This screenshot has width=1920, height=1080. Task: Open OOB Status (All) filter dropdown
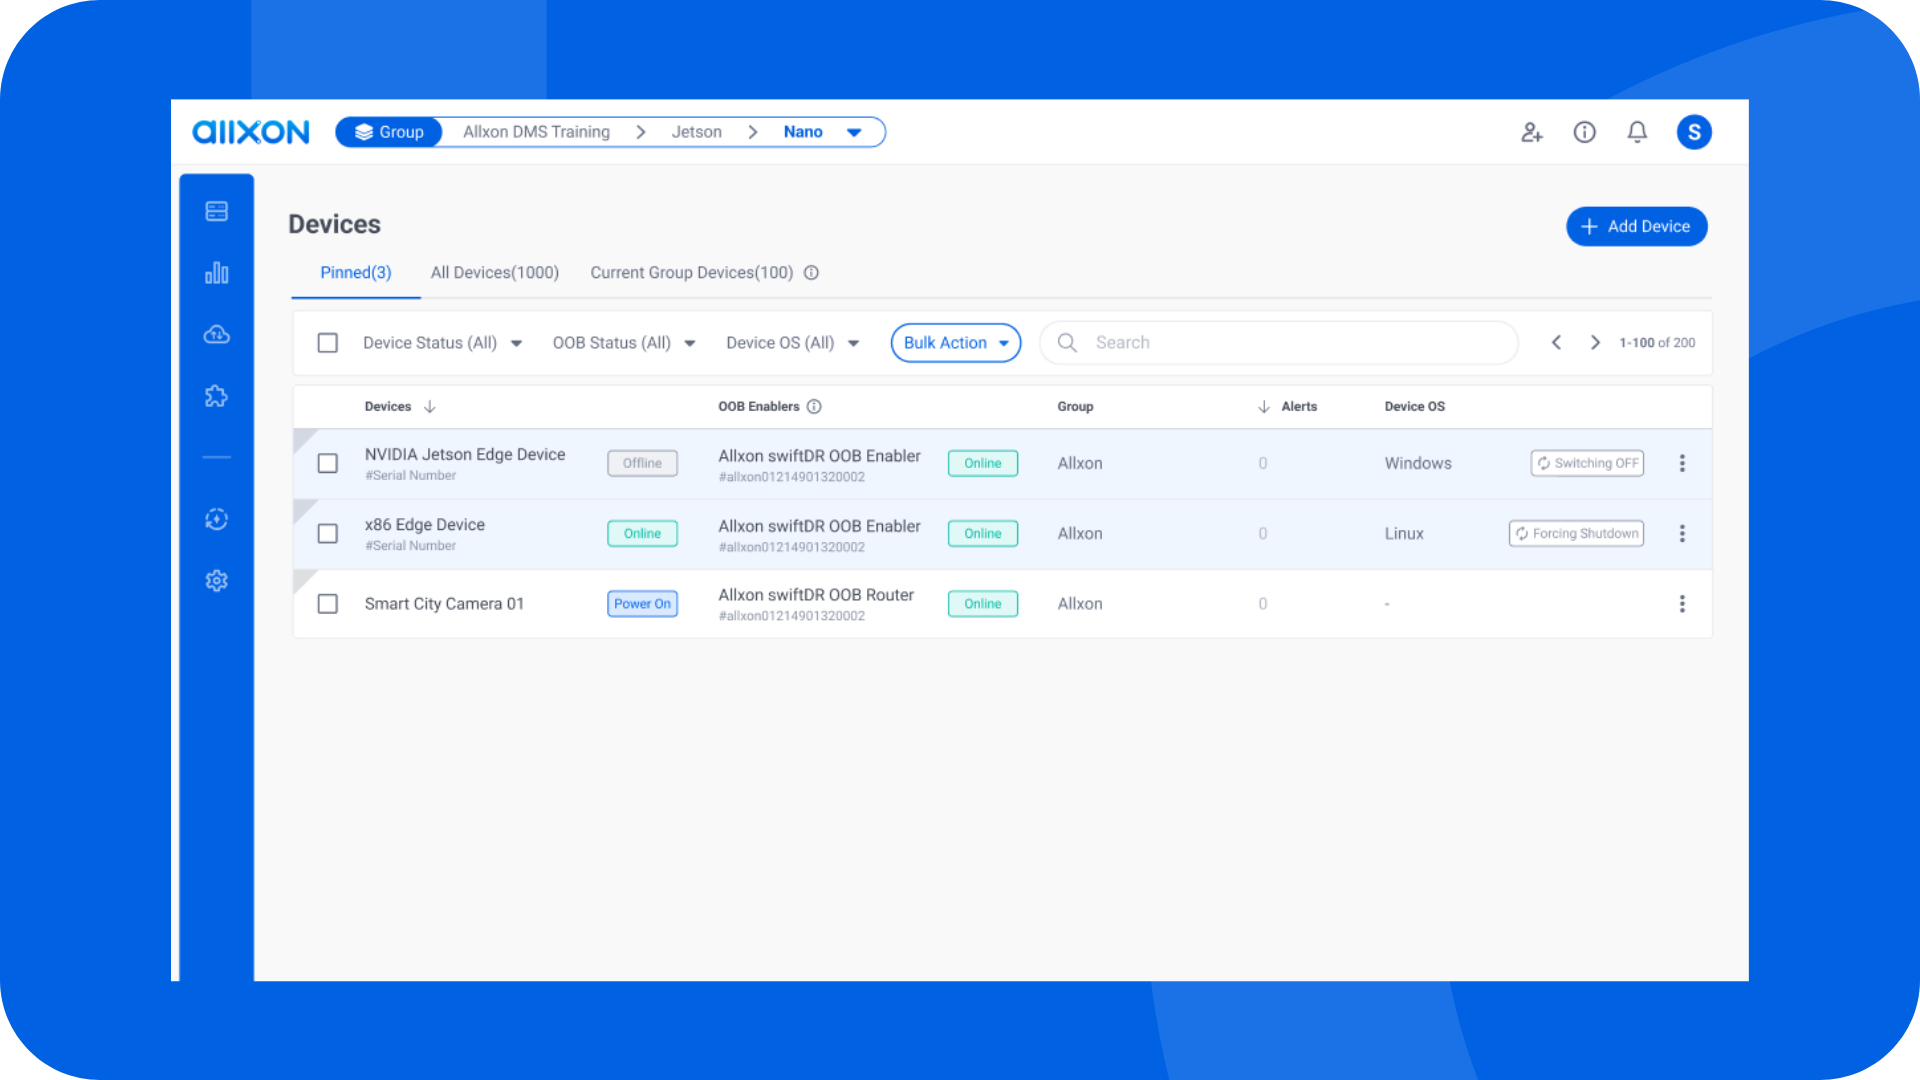[624, 343]
